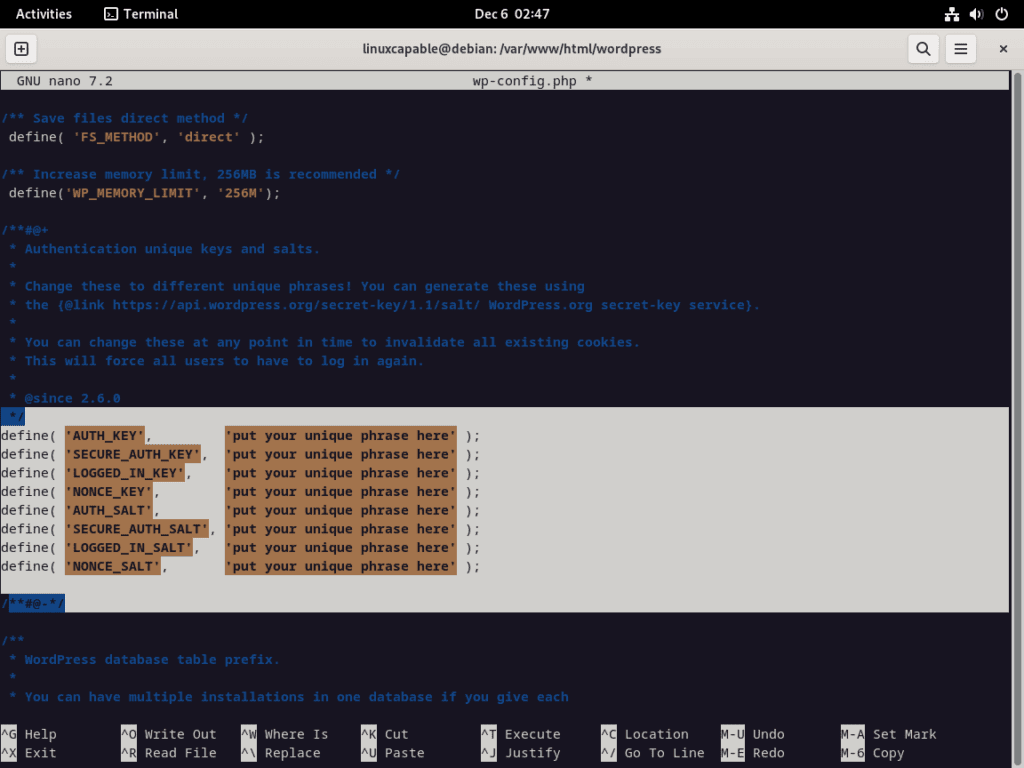Open the terminal search magnifier
This screenshot has width=1024, height=768.
[923, 48]
